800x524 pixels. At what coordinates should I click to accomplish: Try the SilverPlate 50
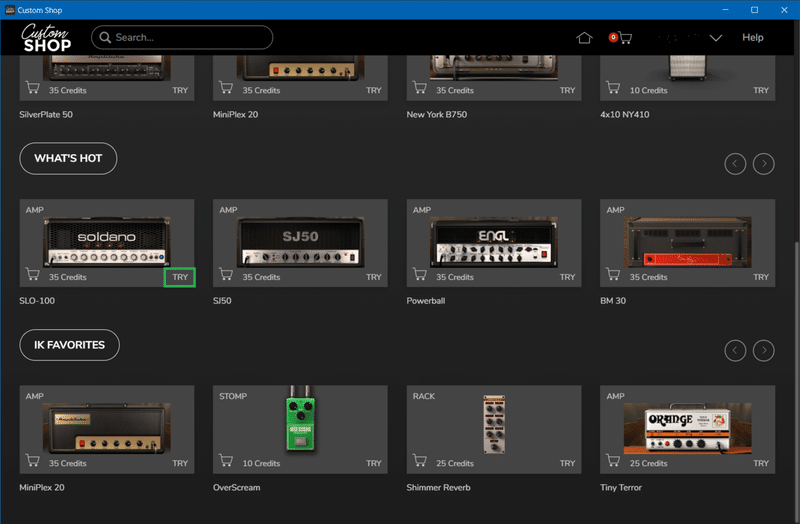point(180,90)
